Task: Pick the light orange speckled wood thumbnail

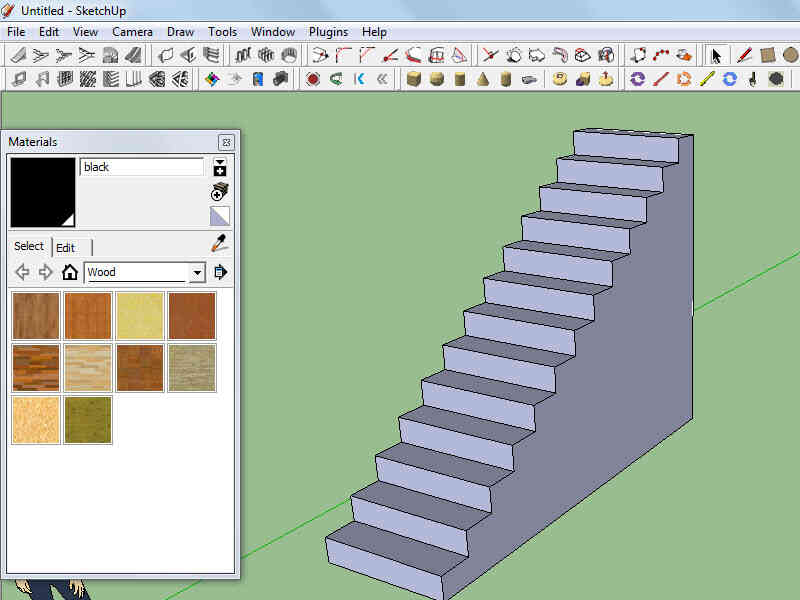Action: click(x=36, y=420)
